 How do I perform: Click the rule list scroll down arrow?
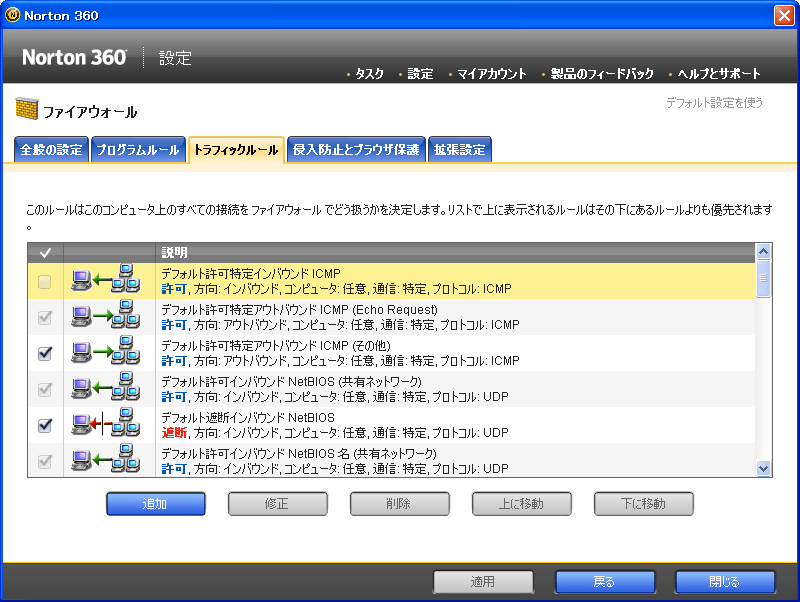tap(763, 468)
